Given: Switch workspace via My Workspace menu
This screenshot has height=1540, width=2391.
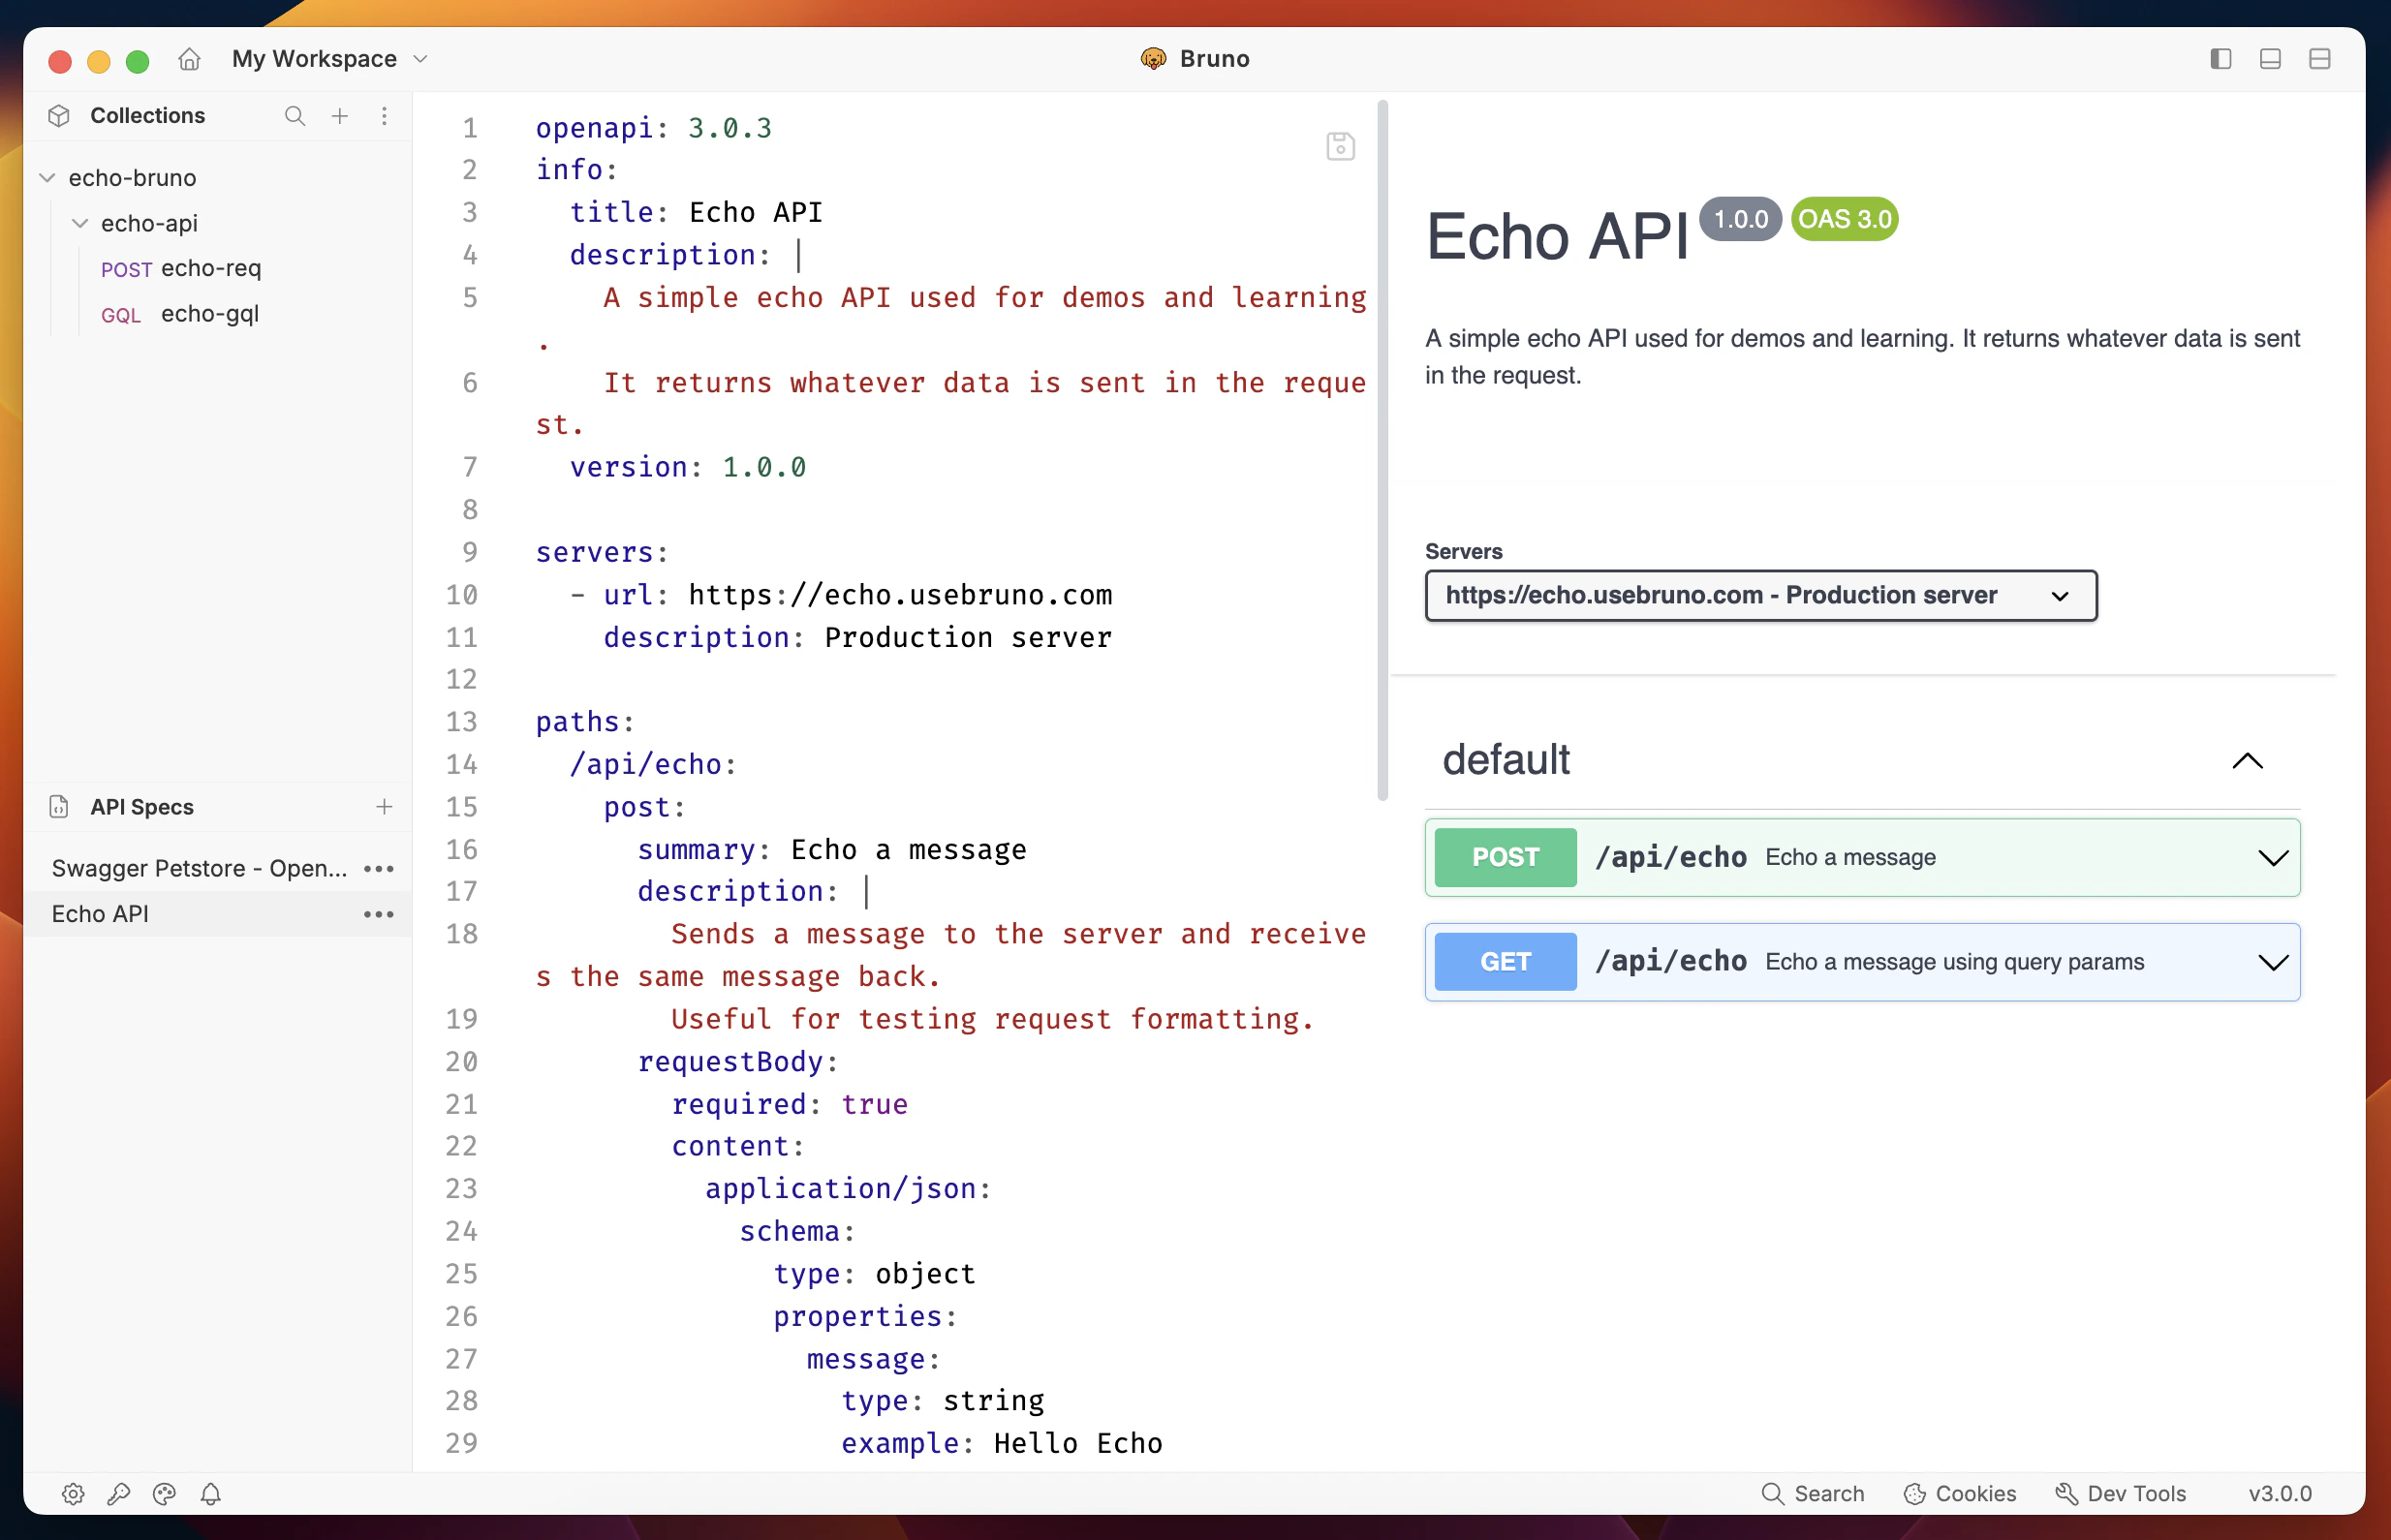Looking at the screenshot, I should [x=329, y=58].
